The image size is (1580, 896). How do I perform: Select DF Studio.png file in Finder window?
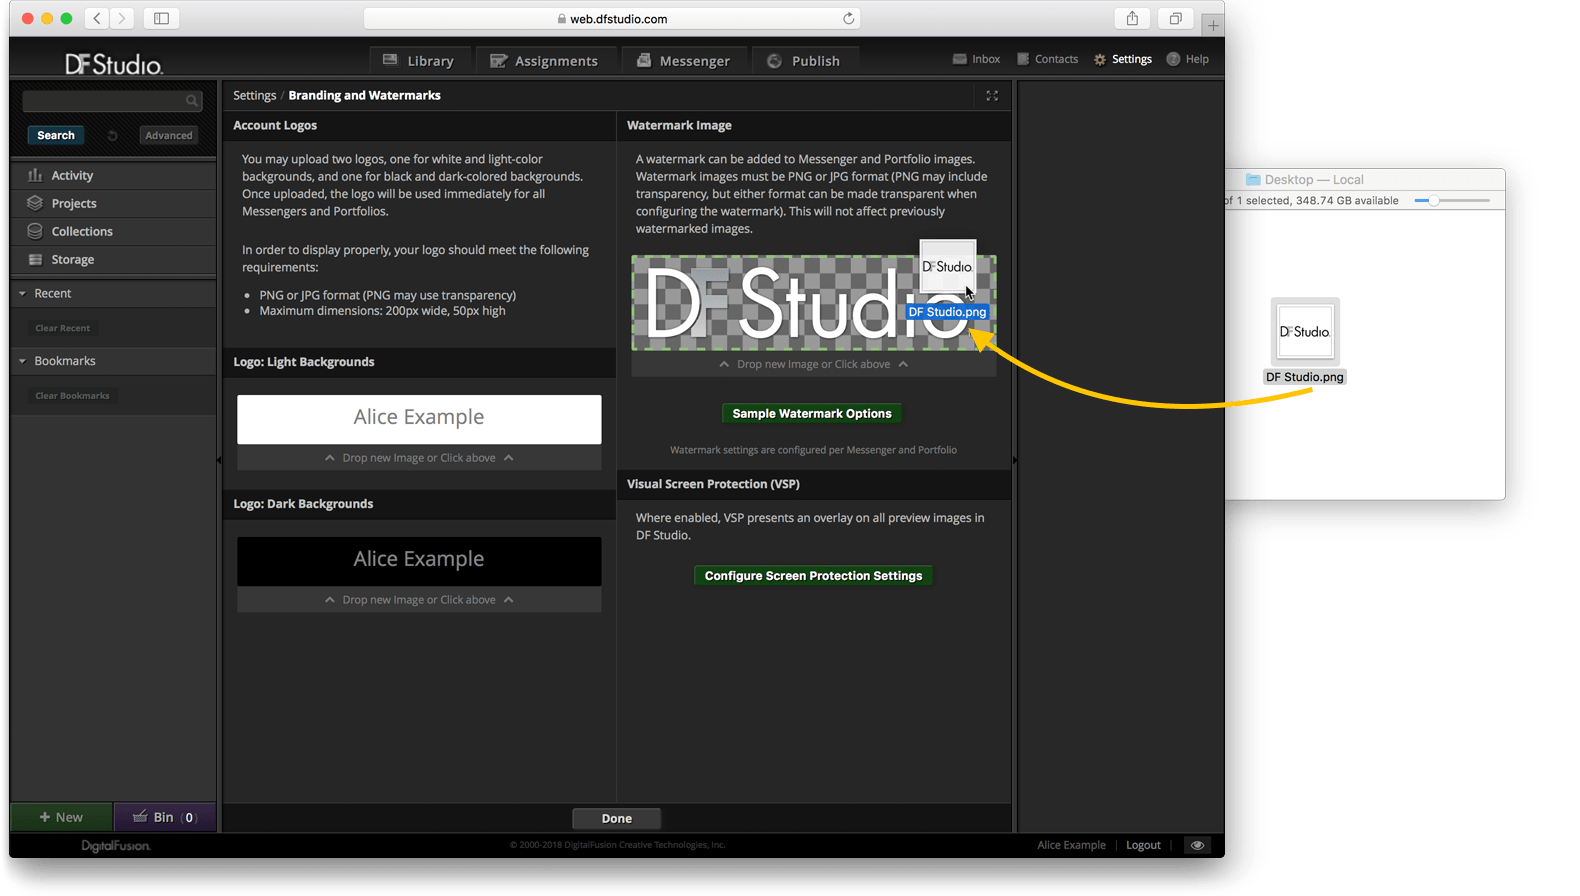pos(1305,342)
